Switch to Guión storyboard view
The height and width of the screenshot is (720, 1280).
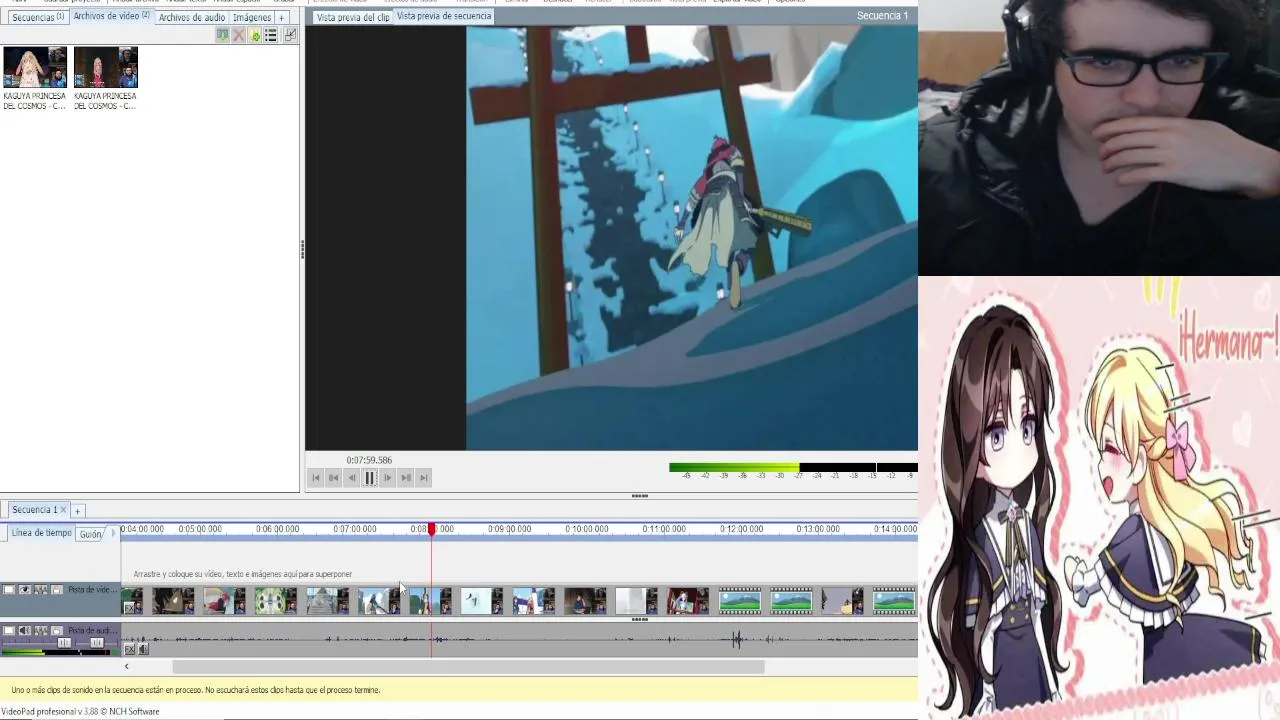pos(91,534)
